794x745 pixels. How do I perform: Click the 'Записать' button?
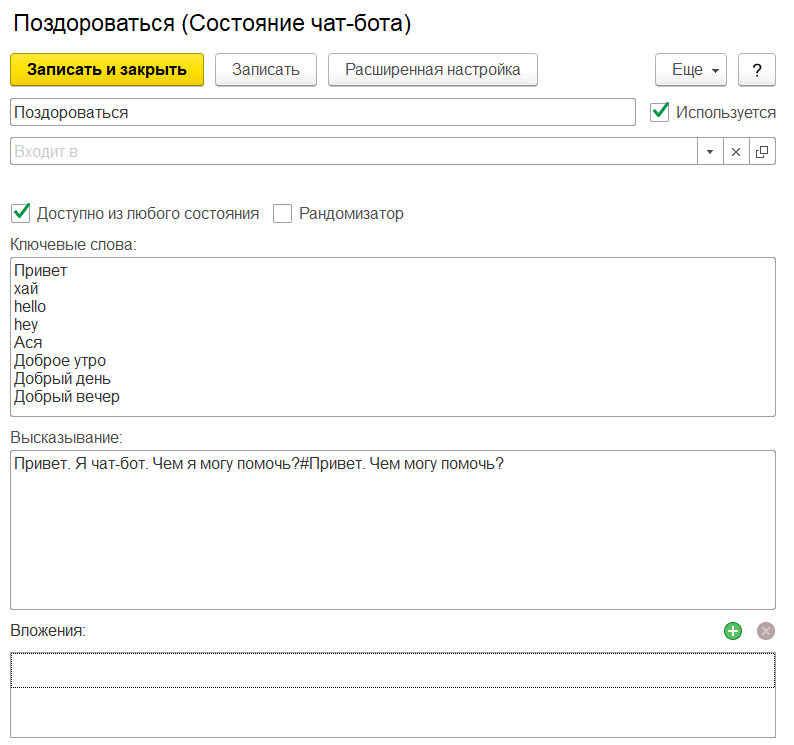(x=265, y=70)
